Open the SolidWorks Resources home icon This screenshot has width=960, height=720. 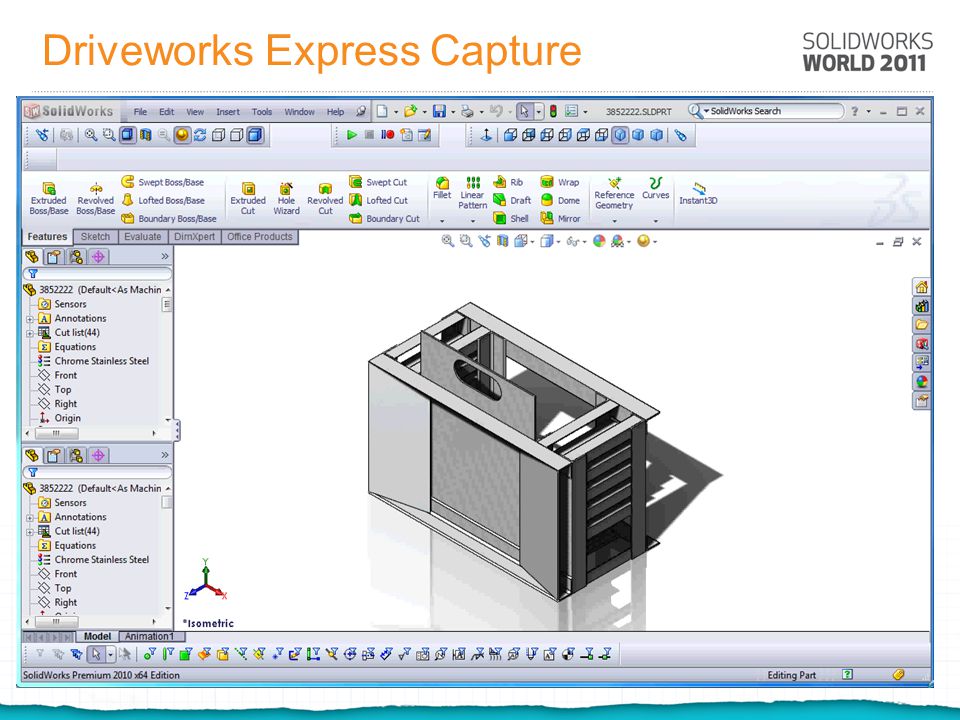[x=921, y=287]
